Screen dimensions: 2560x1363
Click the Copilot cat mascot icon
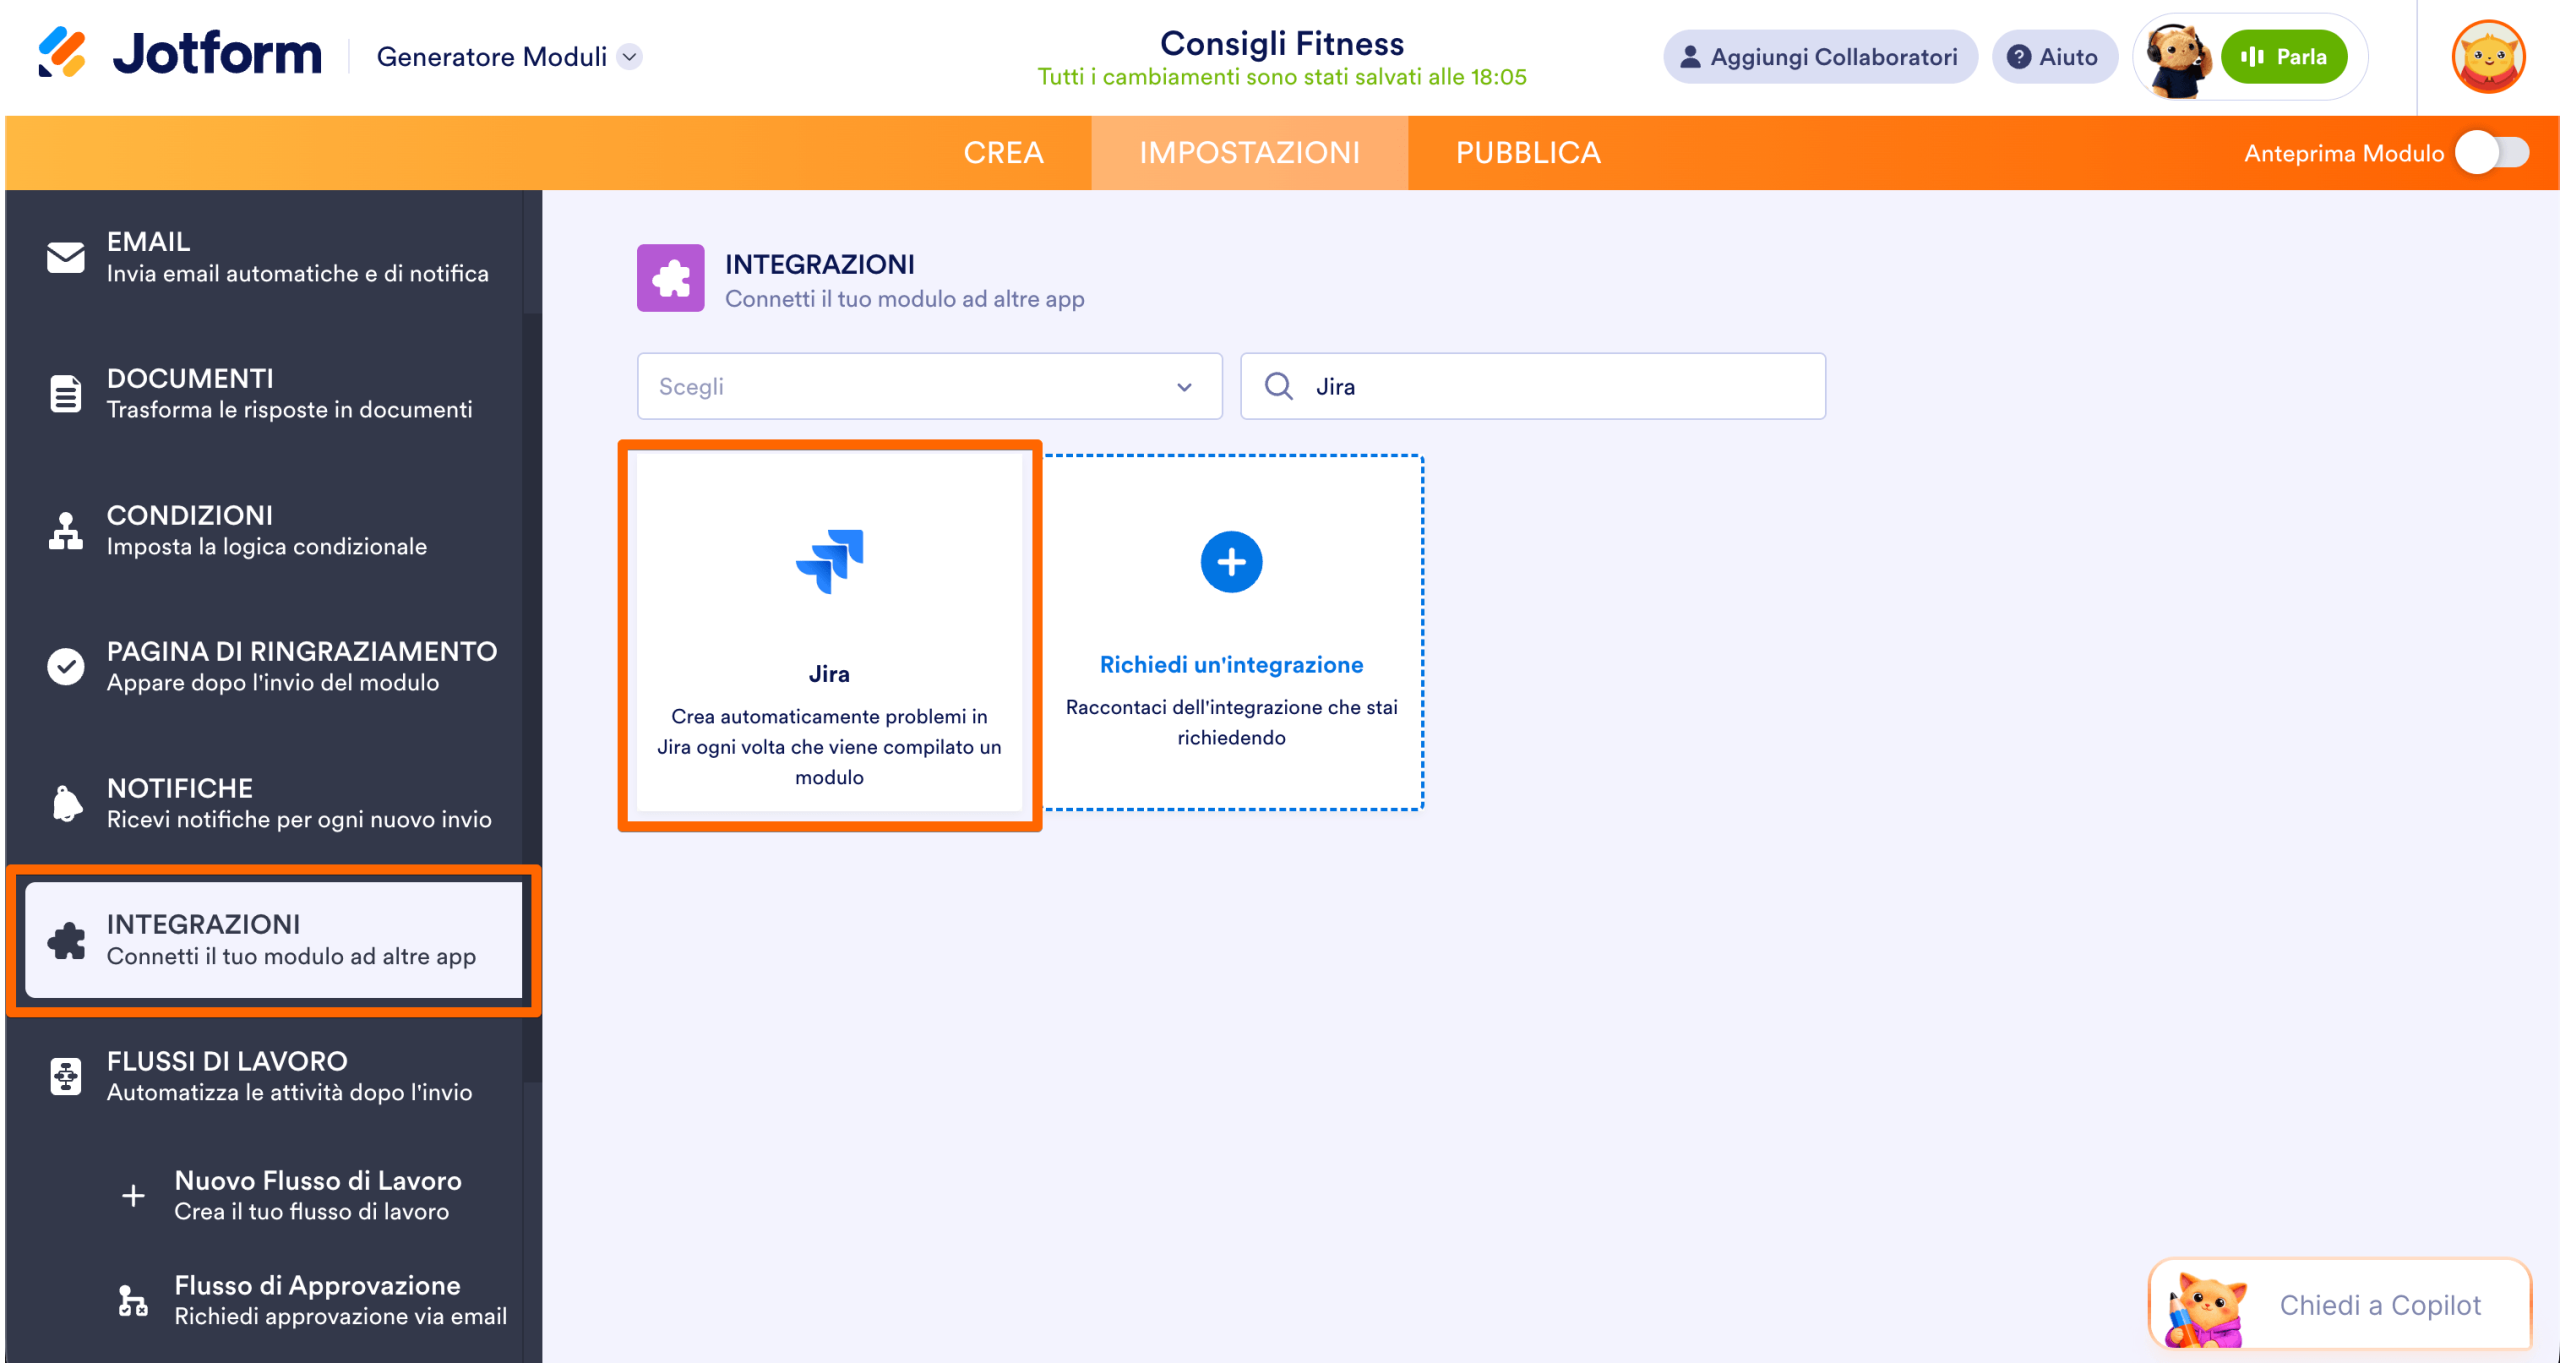(x=2208, y=1310)
